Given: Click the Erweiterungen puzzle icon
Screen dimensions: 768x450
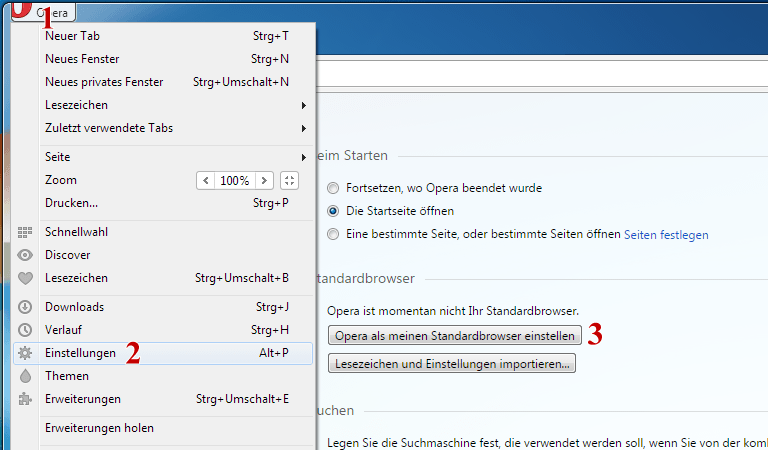Looking at the screenshot, I should (x=25, y=399).
